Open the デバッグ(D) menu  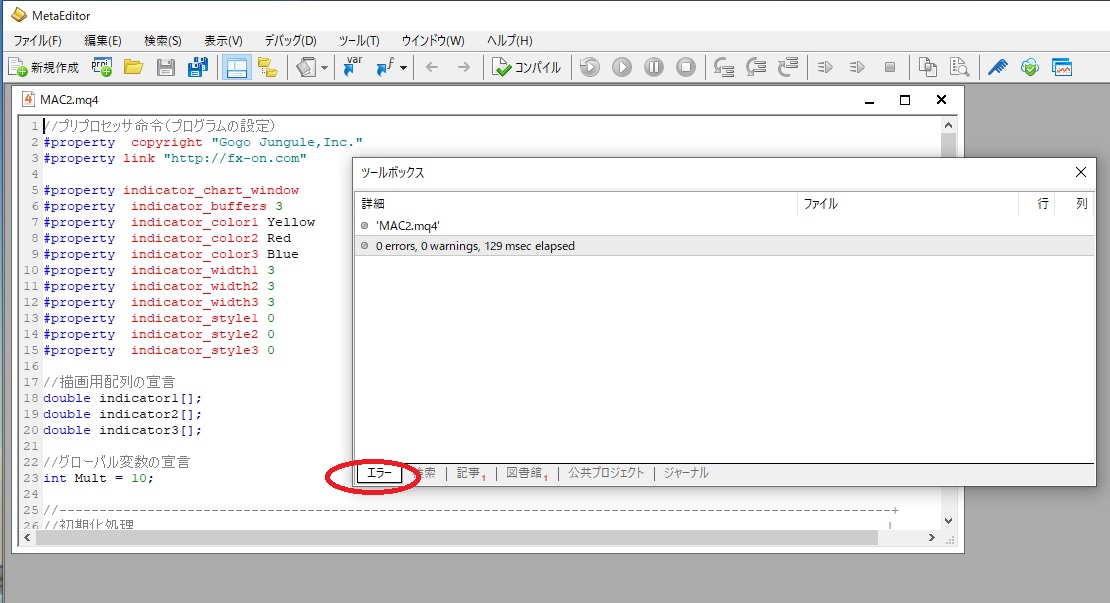pyautogui.click(x=290, y=41)
